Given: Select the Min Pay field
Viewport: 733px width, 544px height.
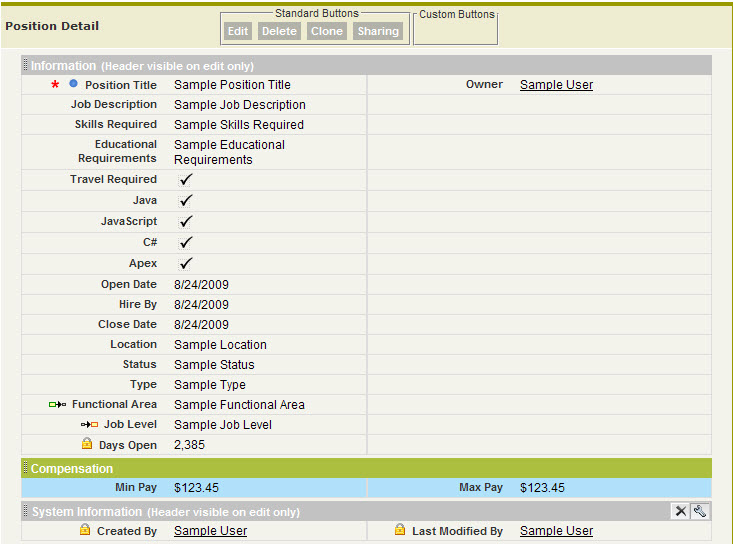Looking at the screenshot, I should 194,487.
